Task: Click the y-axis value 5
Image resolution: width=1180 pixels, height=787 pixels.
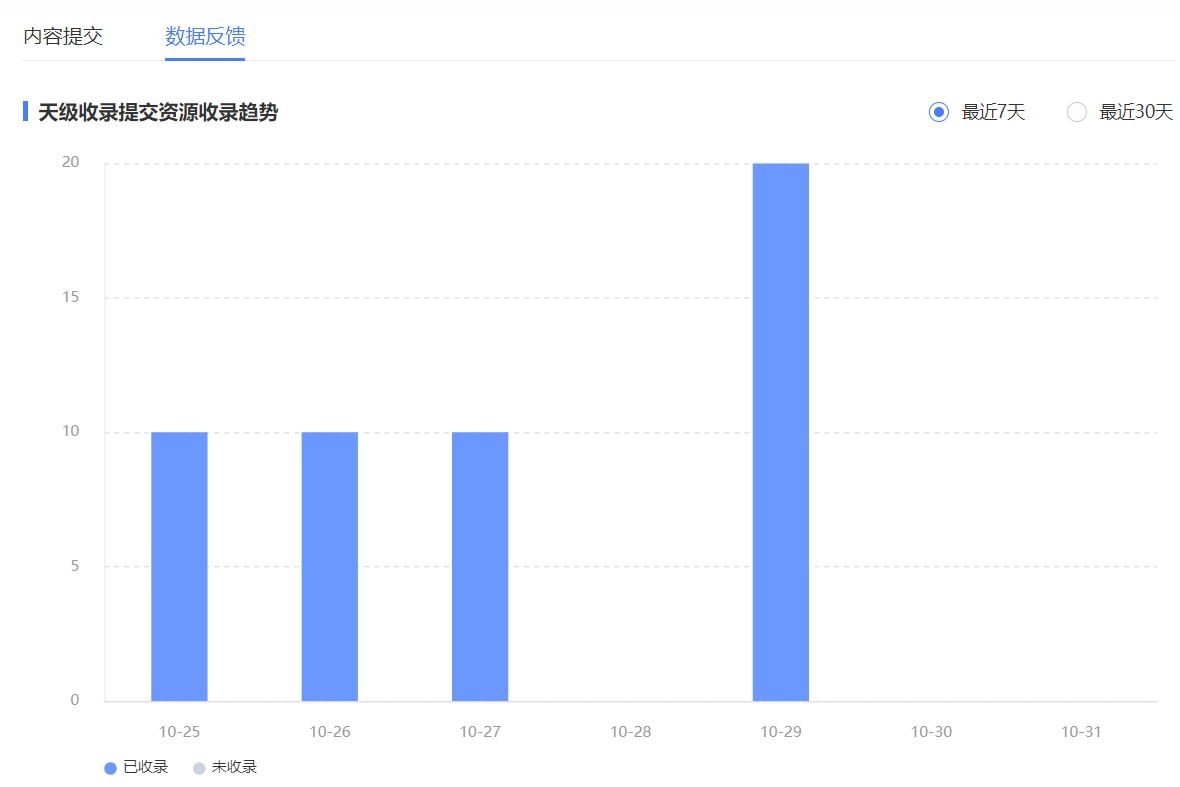Action: [75, 566]
